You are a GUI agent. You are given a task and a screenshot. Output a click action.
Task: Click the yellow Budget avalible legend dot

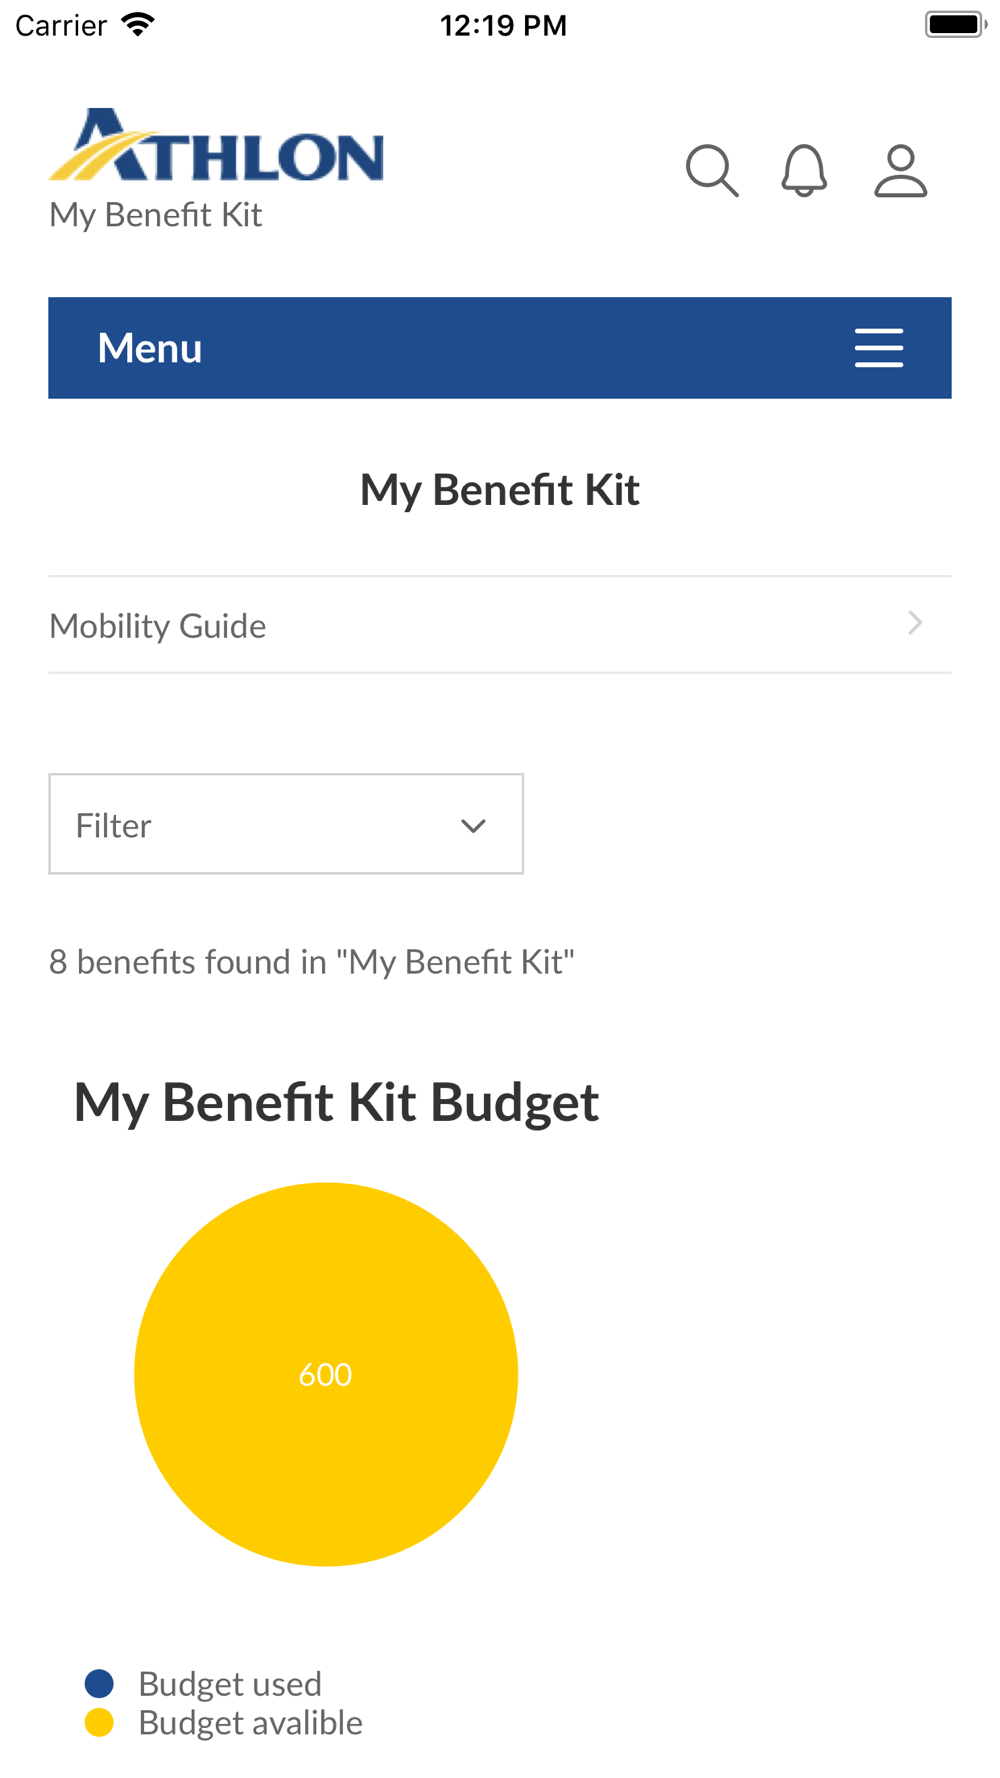[99, 1722]
